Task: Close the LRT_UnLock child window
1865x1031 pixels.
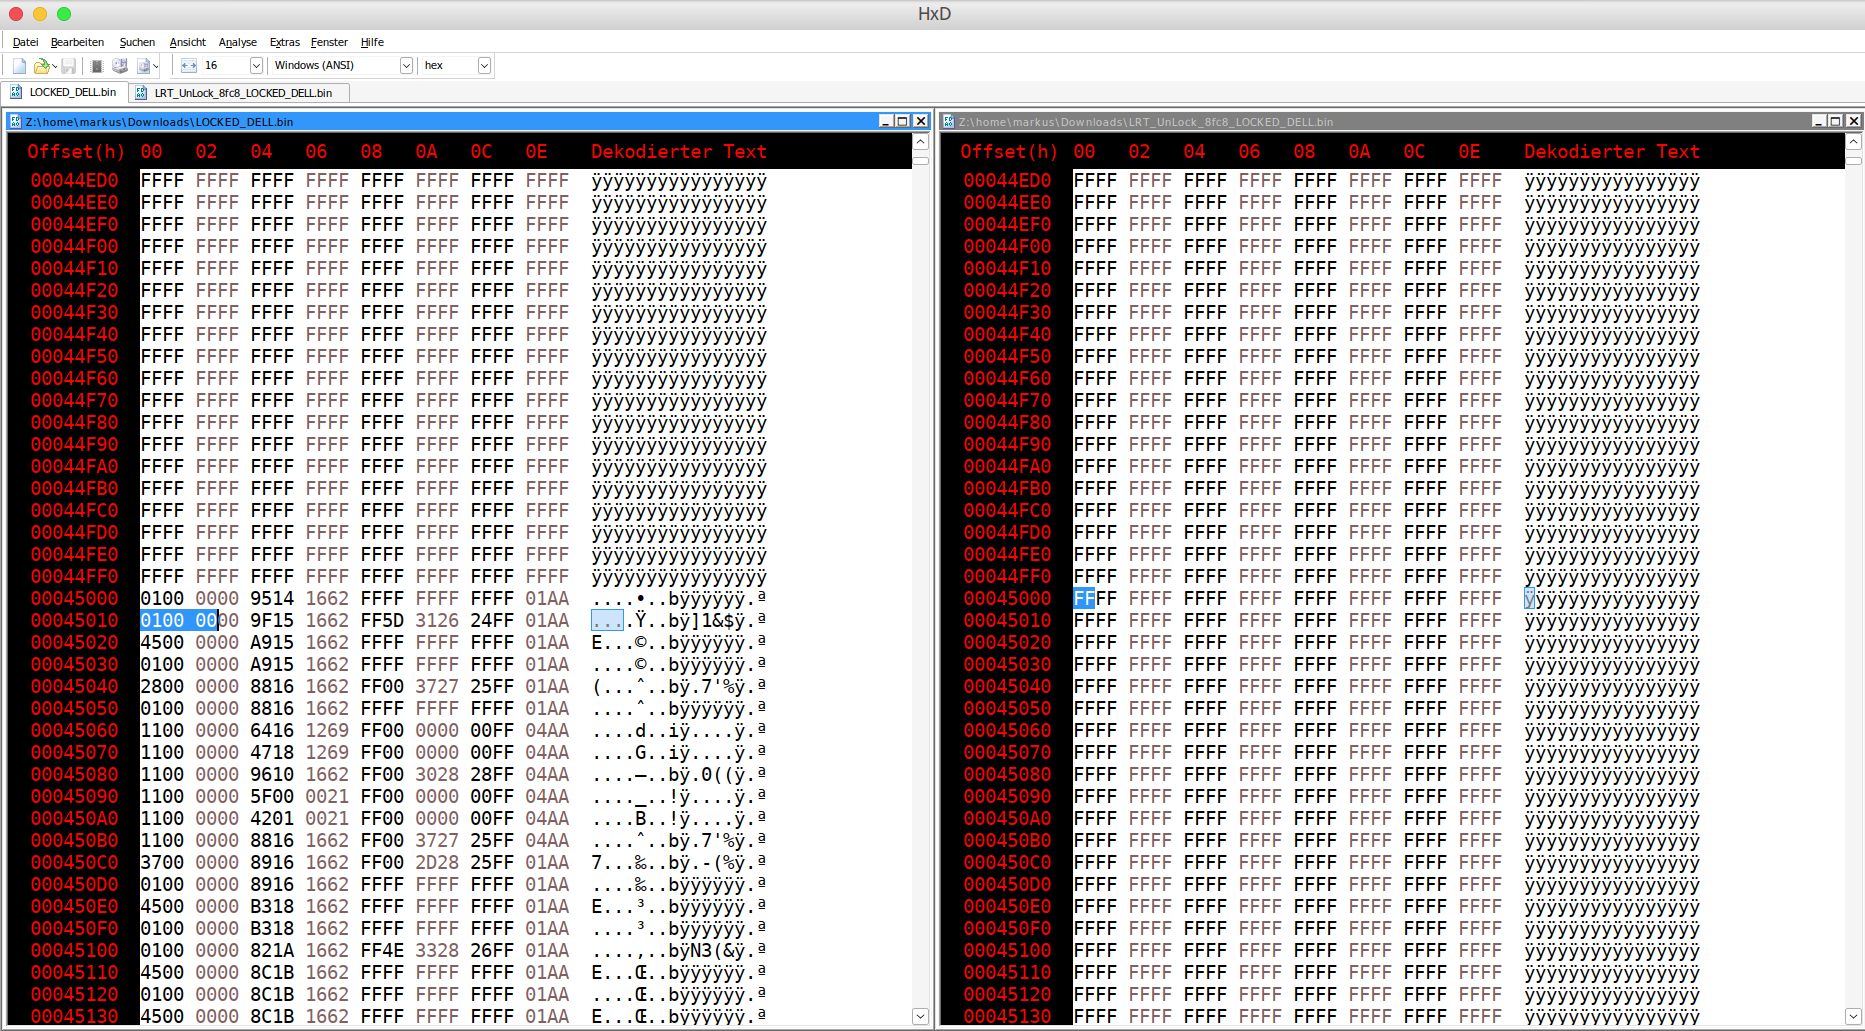Action: (1854, 121)
